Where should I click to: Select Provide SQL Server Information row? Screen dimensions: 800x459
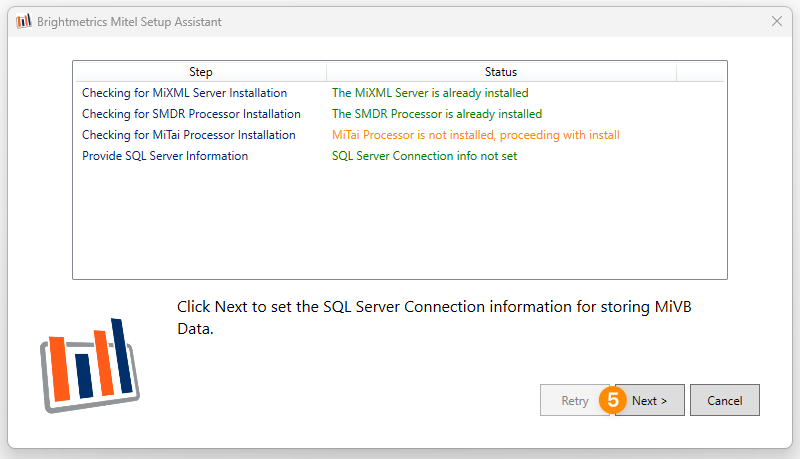tap(399, 156)
